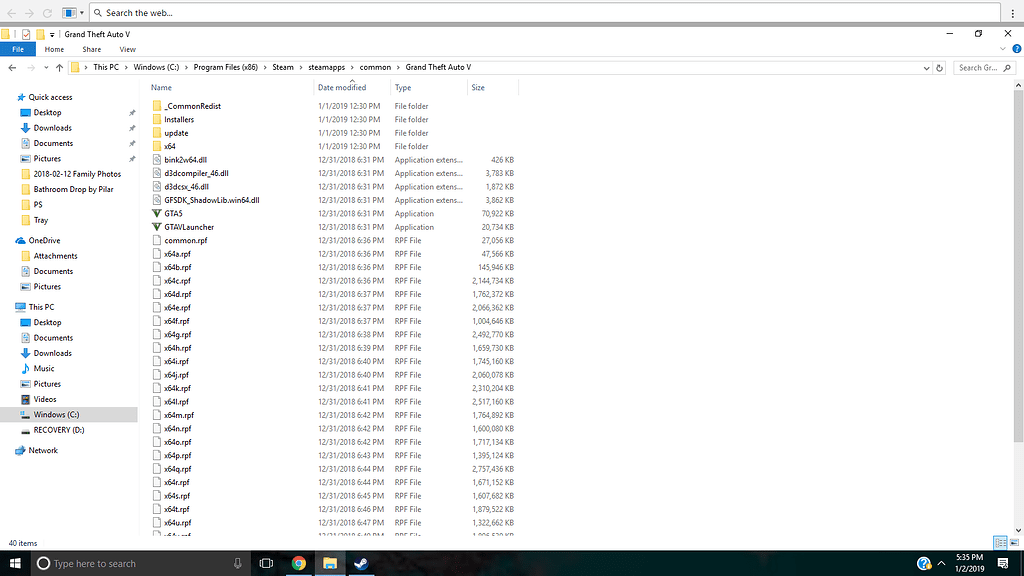Open the browser three-dot menu
Viewport: 1024px width, 576px height.
click(x=1013, y=12)
